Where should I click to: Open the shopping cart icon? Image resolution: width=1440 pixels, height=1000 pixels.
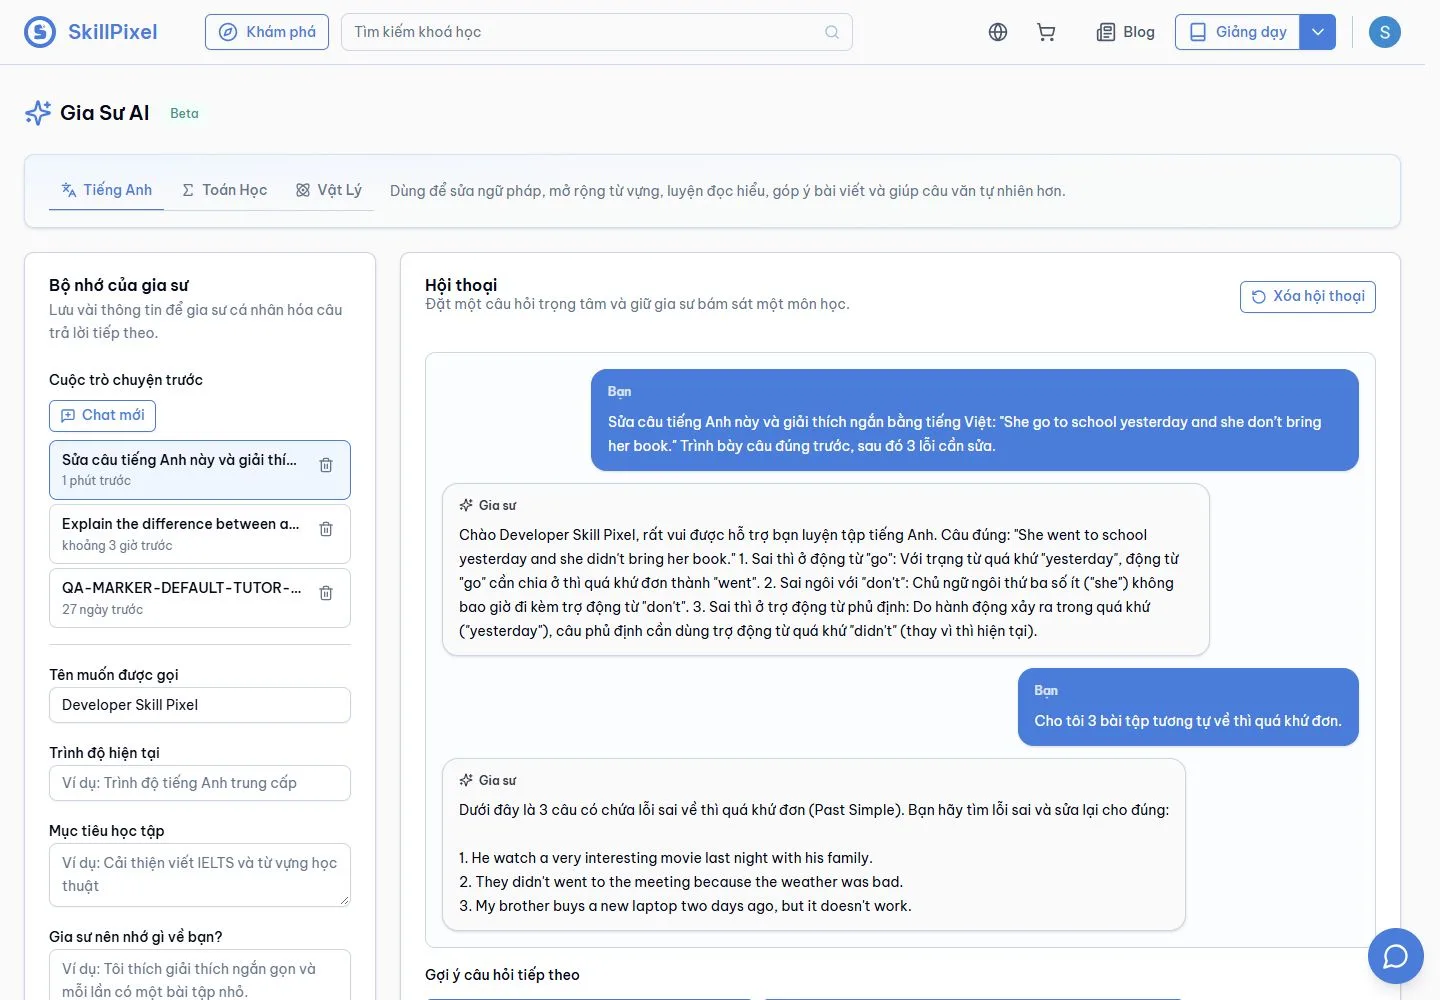pos(1046,32)
